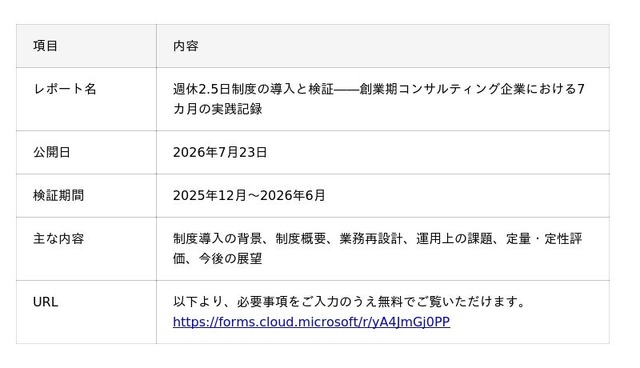Image resolution: width=640 pixels, height=368 pixels.
Task: Click the phrase 業務再設計
Action: click(x=371, y=238)
